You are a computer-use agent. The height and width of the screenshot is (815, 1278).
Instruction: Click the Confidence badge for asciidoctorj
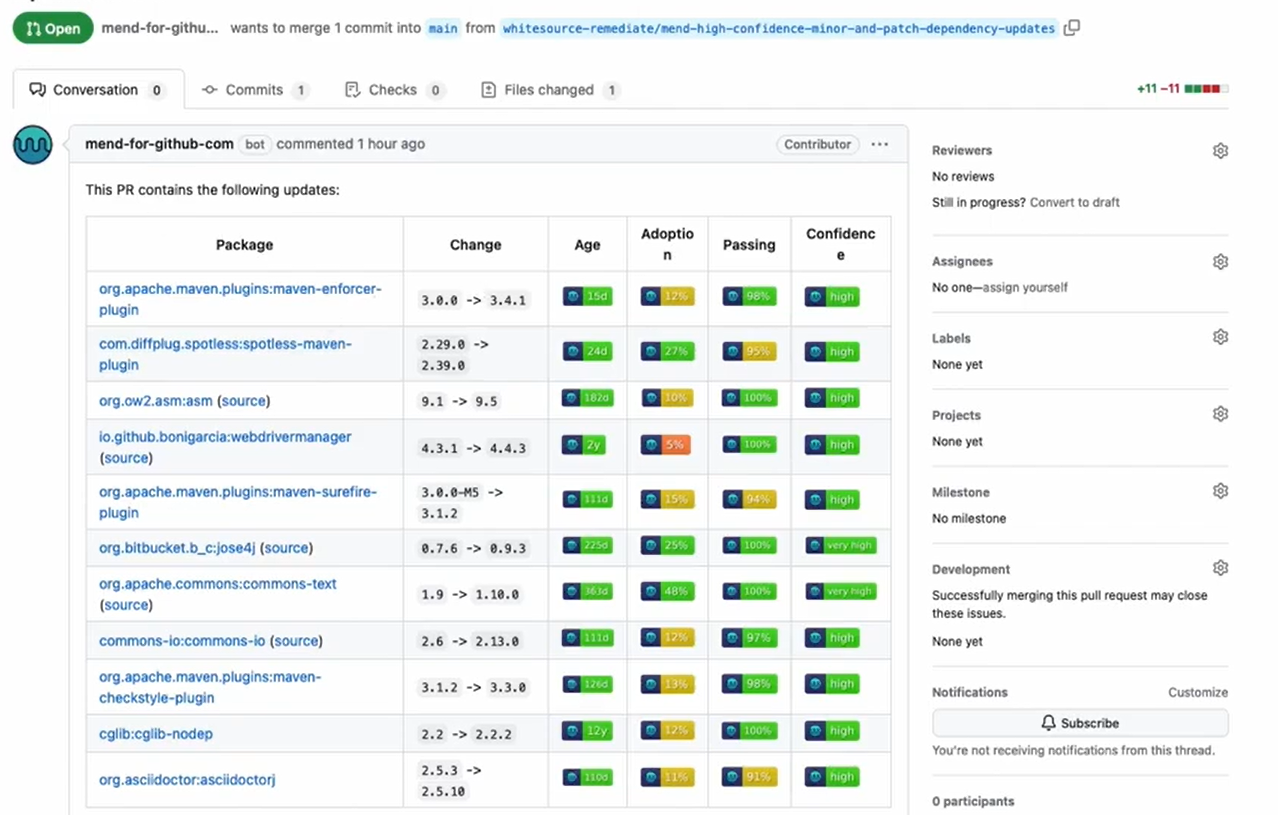832,777
